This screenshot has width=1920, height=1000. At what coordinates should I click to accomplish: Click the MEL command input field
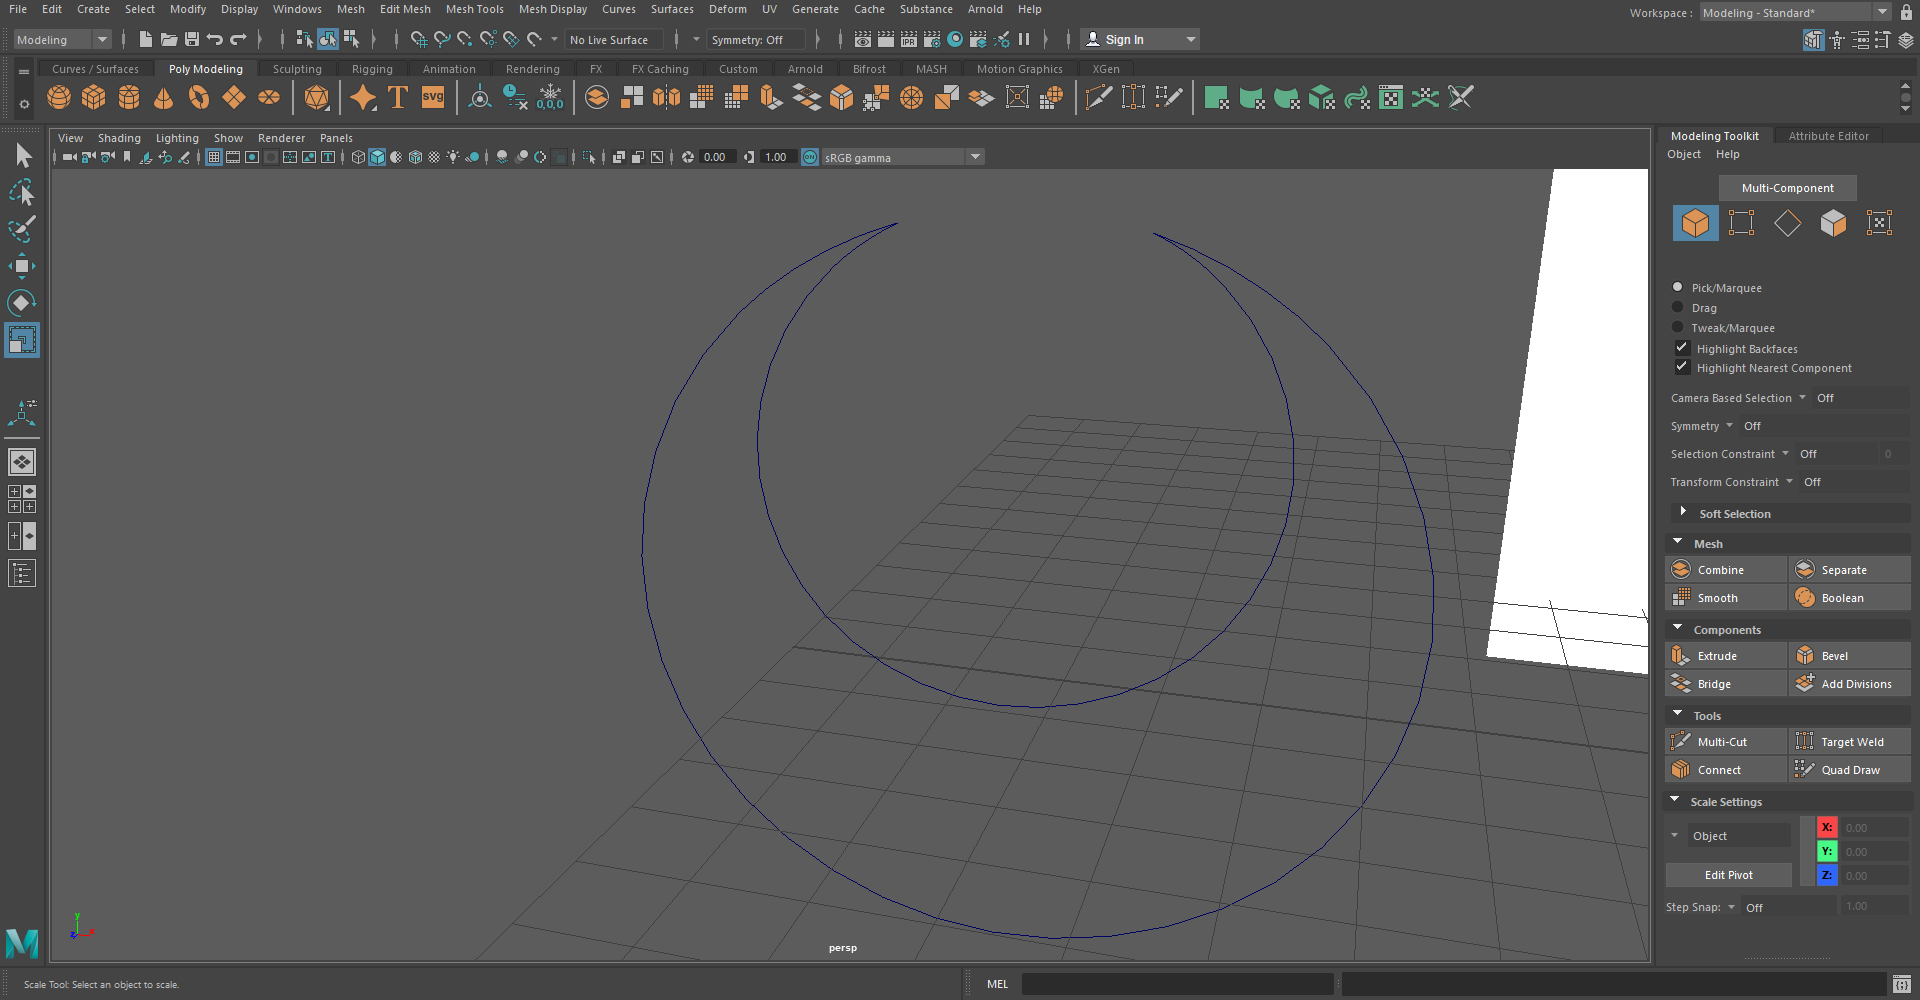tap(1177, 983)
